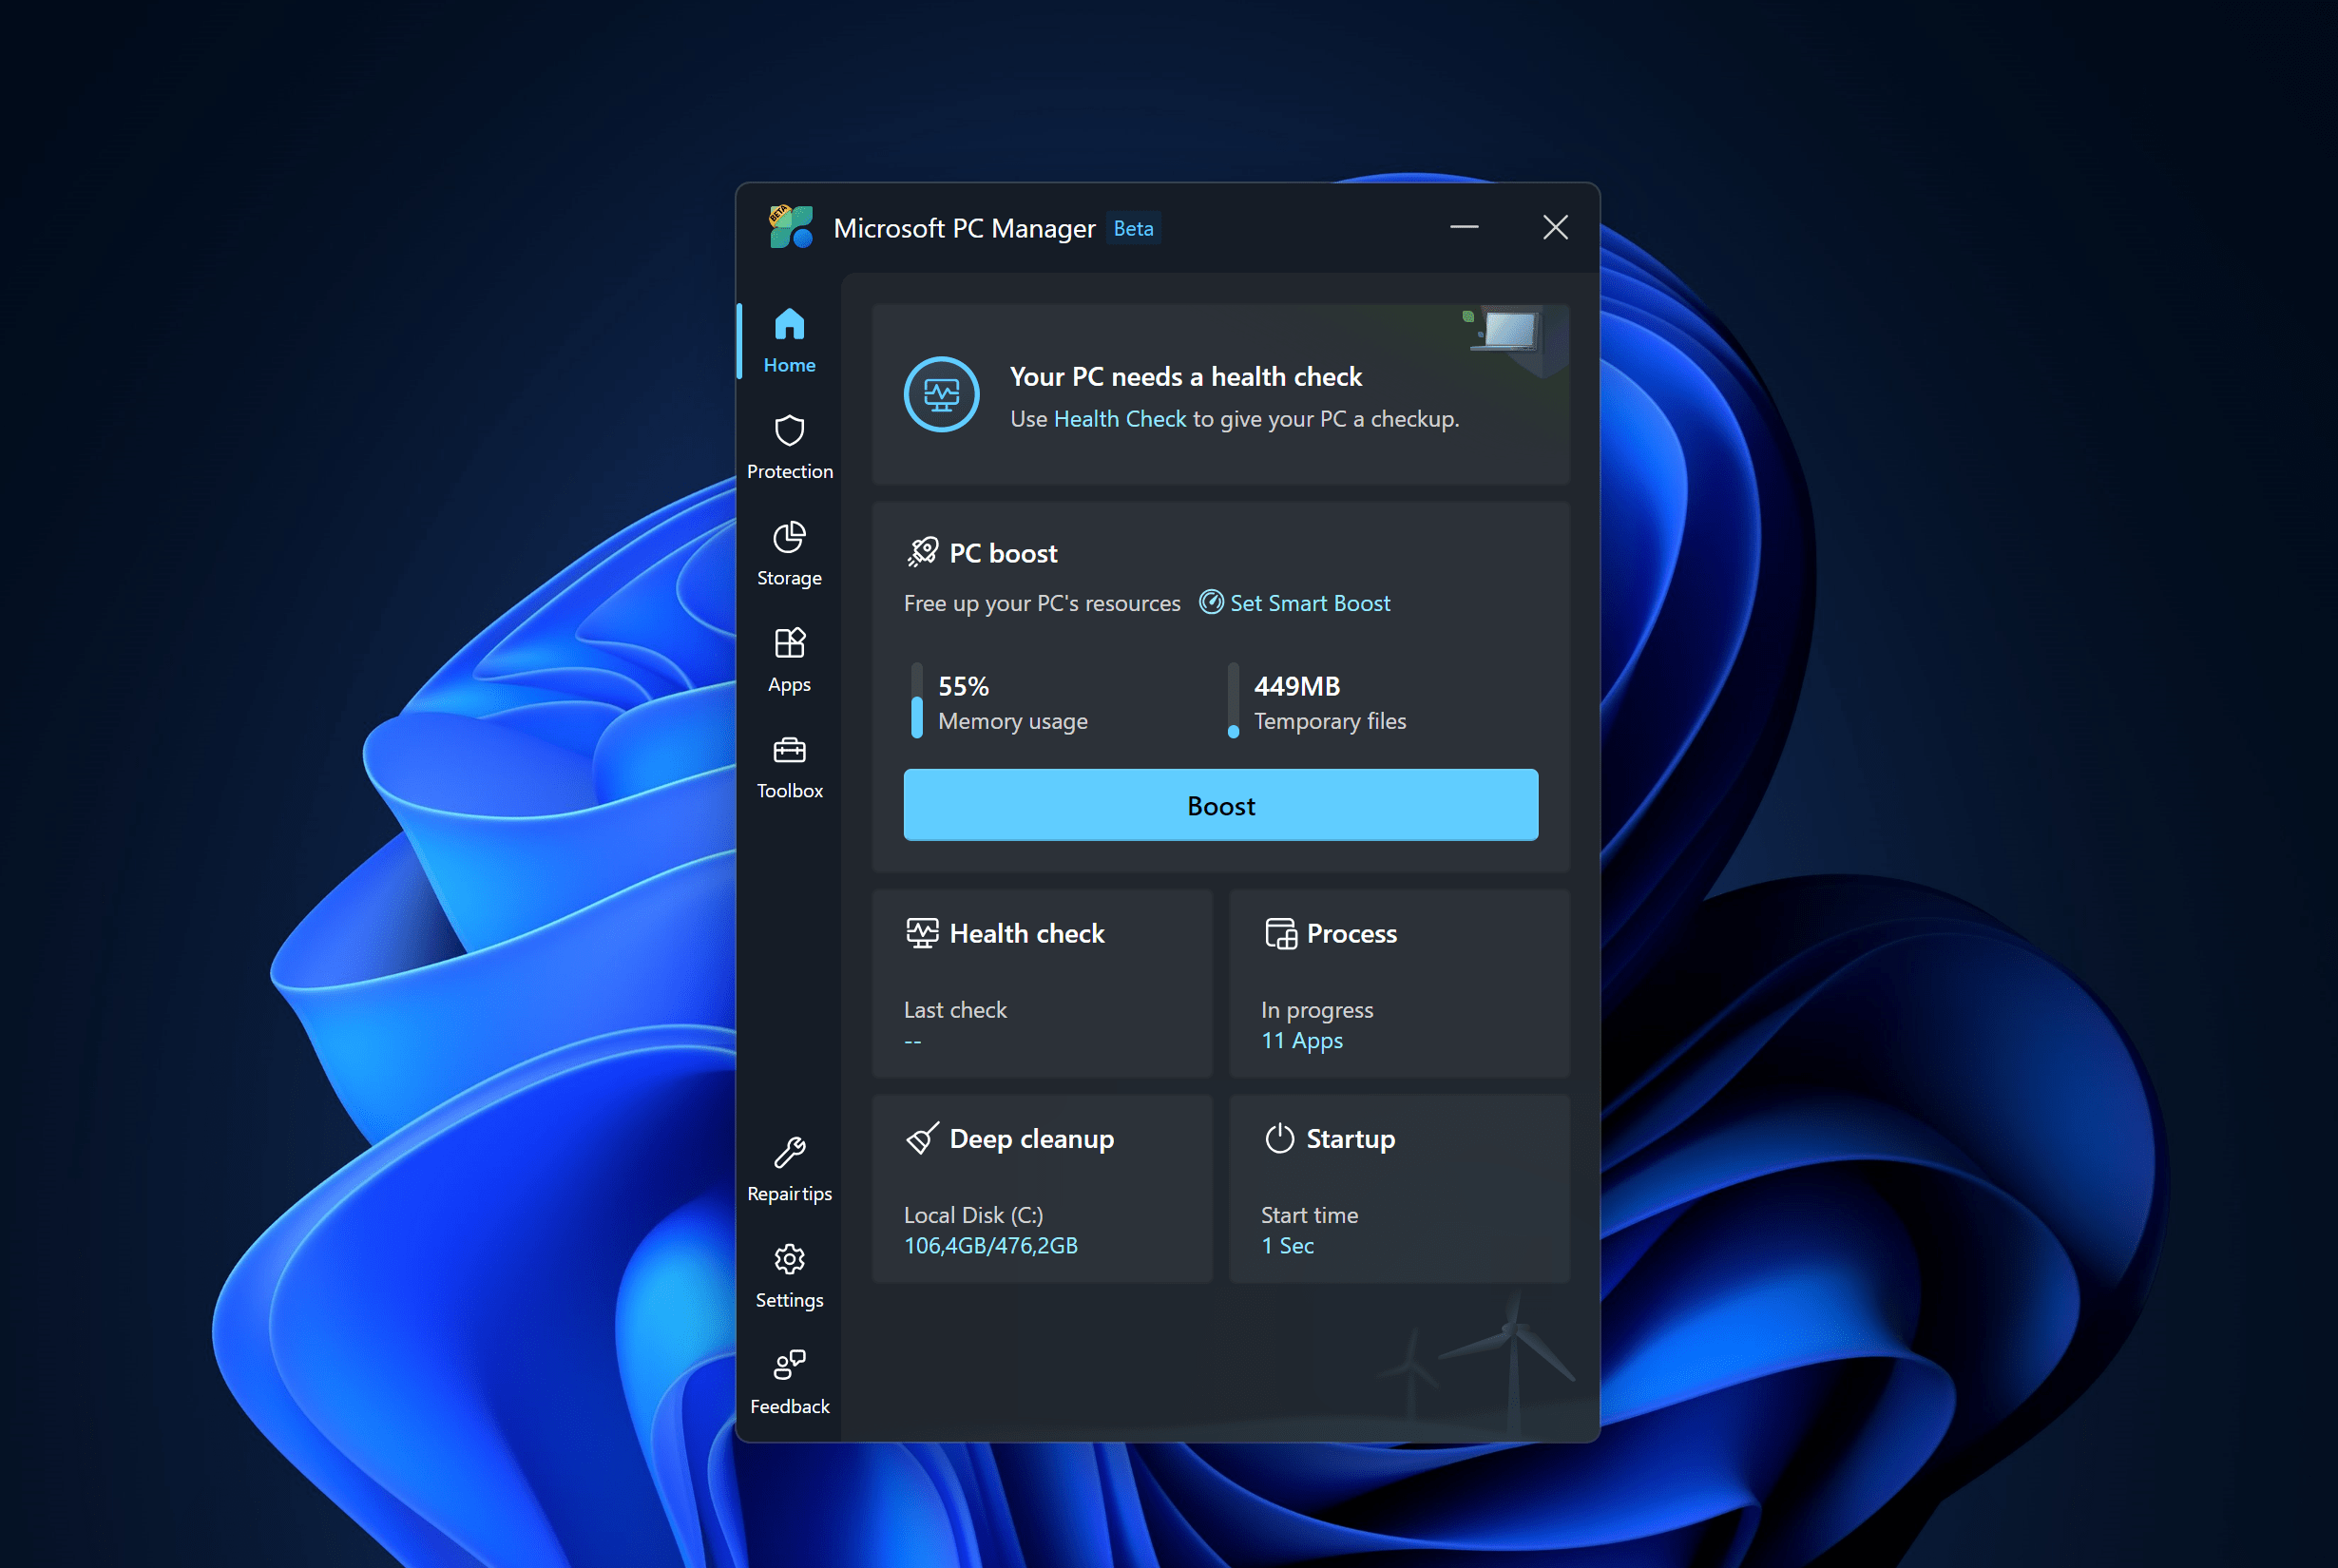Open the Health Check link in the banner
The image size is (2338, 1568).
[1121, 418]
